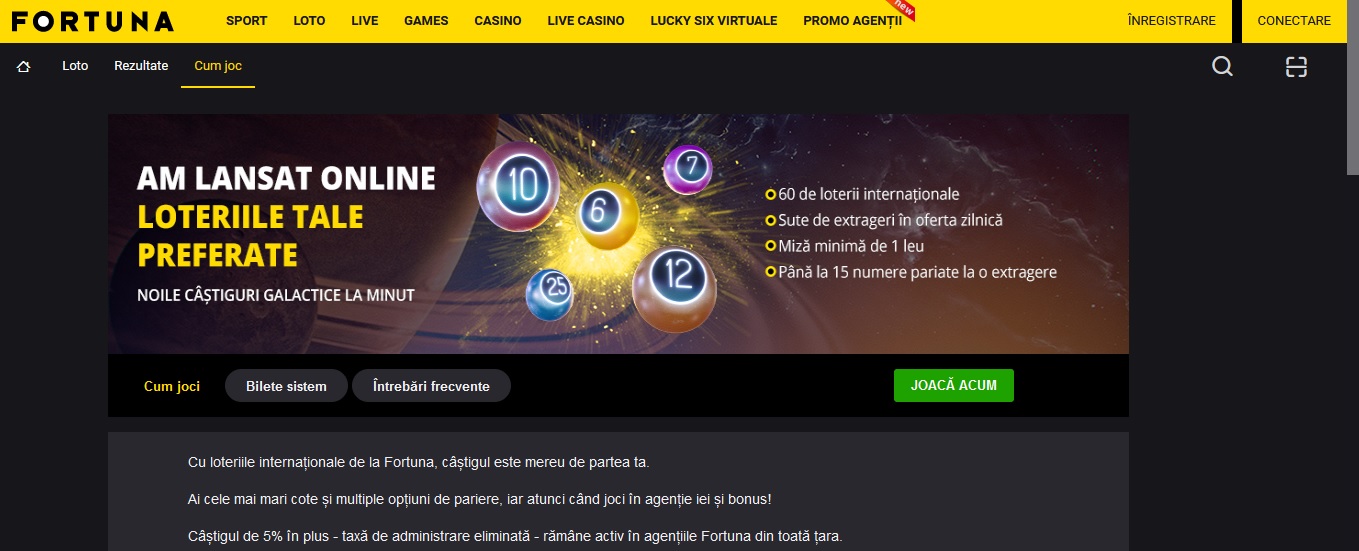
Task: Open Promo Agenții menu item
Action: coord(852,21)
